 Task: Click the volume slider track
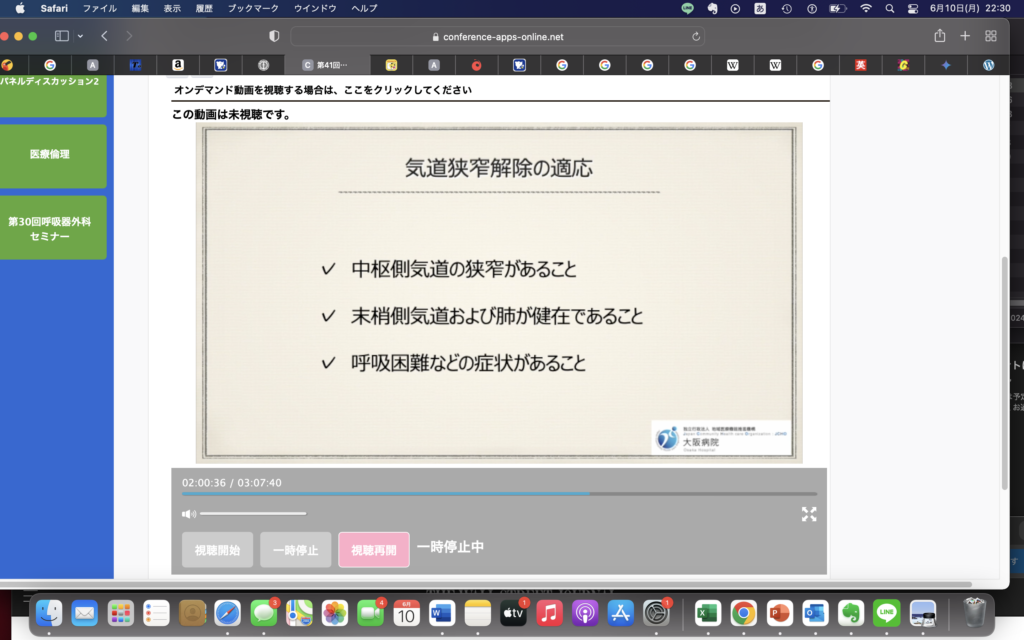(x=253, y=514)
